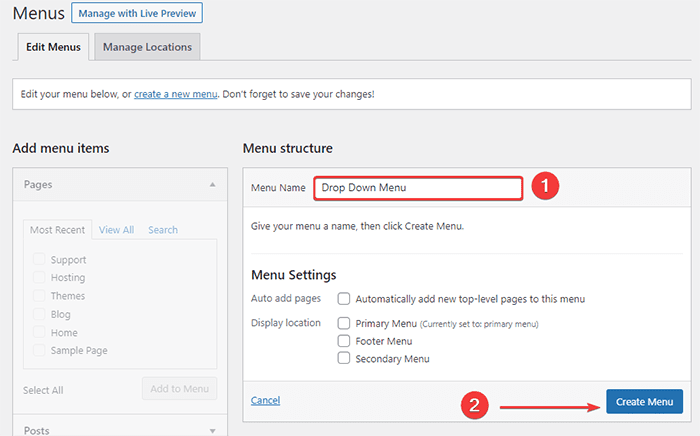Screen dimensions: 700x436
Task: Check the Support page checkbox
Action: 39,260
